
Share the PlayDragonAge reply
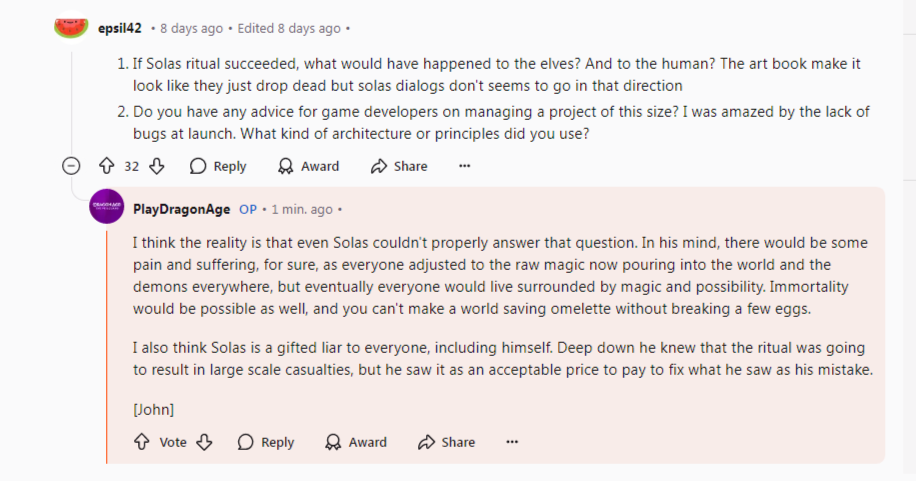pyautogui.click(x=447, y=442)
